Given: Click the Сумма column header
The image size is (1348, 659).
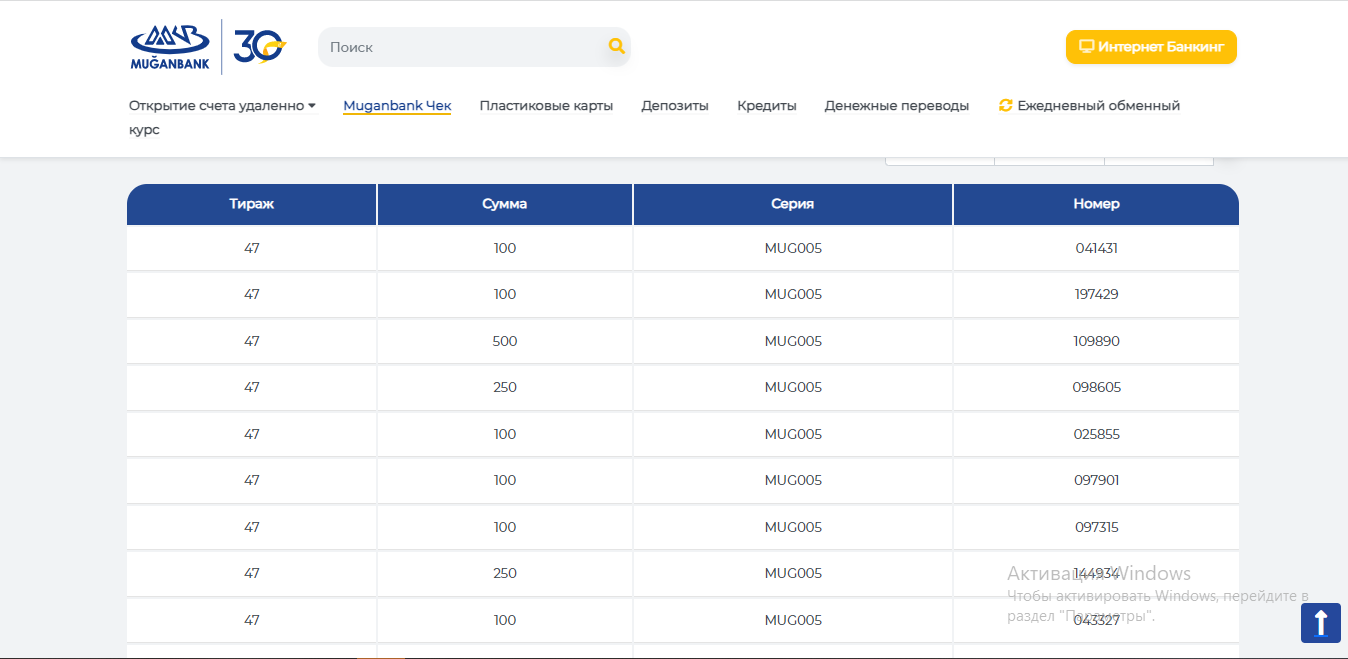Looking at the screenshot, I should click(505, 204).
